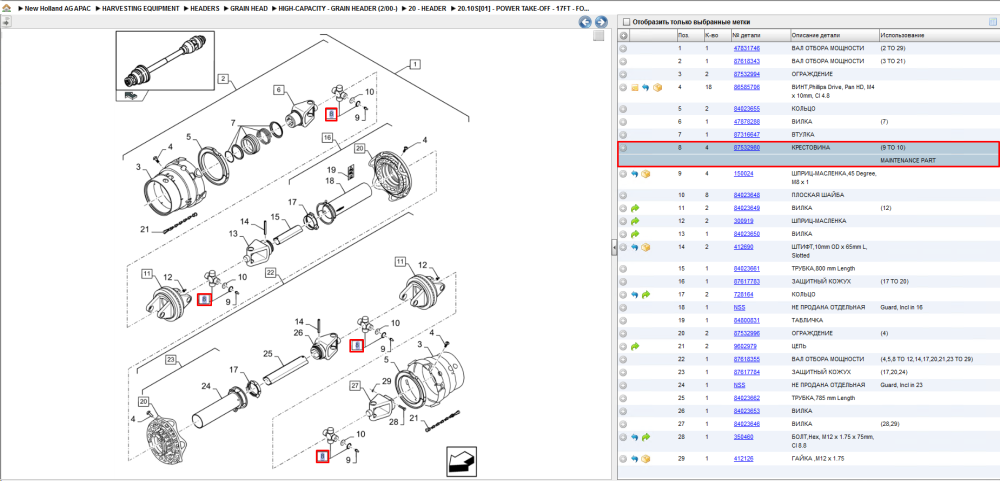The width and height of the screenshot is (1000, 481).
Task: Click the PTO shaft thumbnail inset image
Action: click(x=165, y=63)
